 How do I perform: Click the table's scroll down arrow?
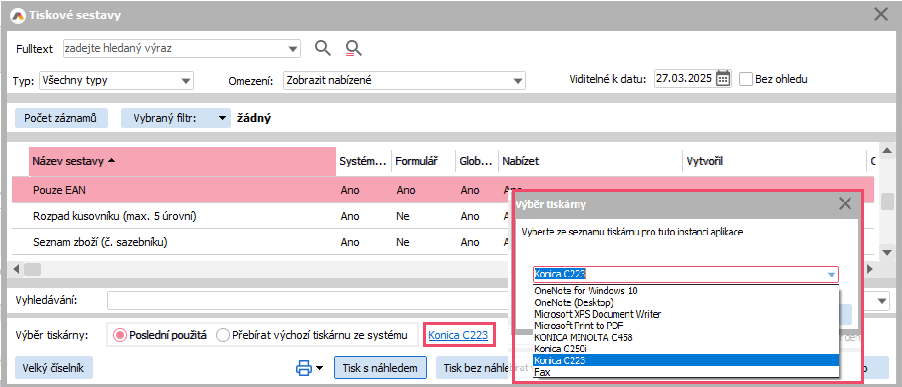click(888, 252)
